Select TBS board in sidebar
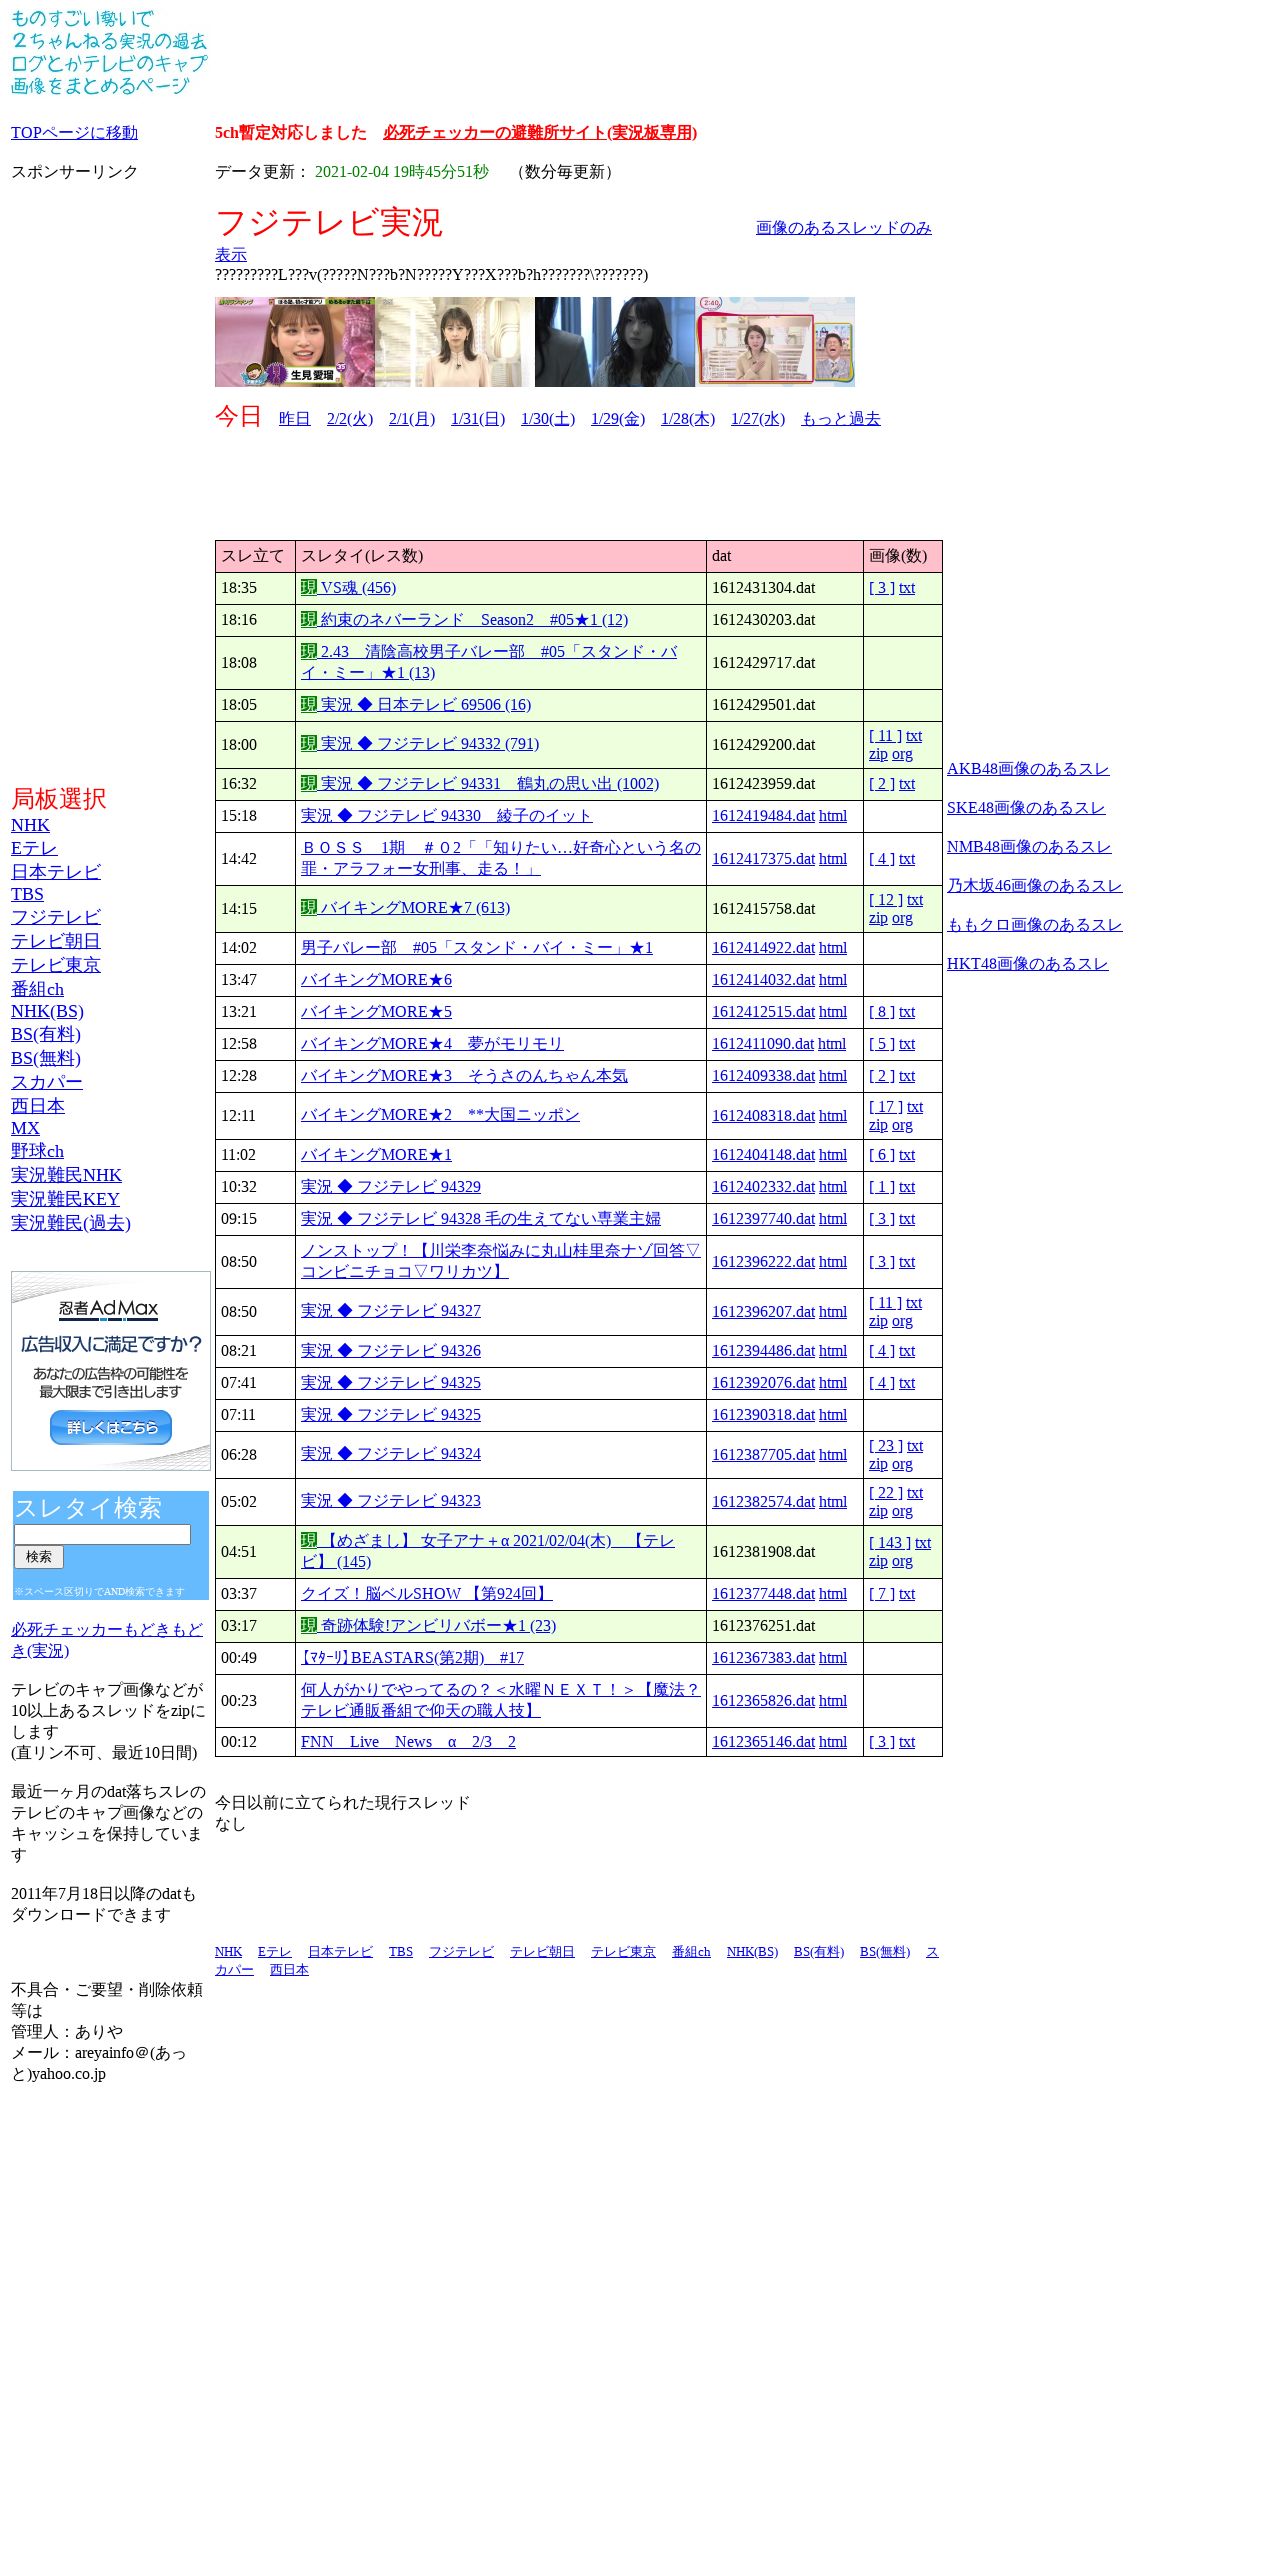The height and width of the screenshot is (2568, 1284). point(27,895)
